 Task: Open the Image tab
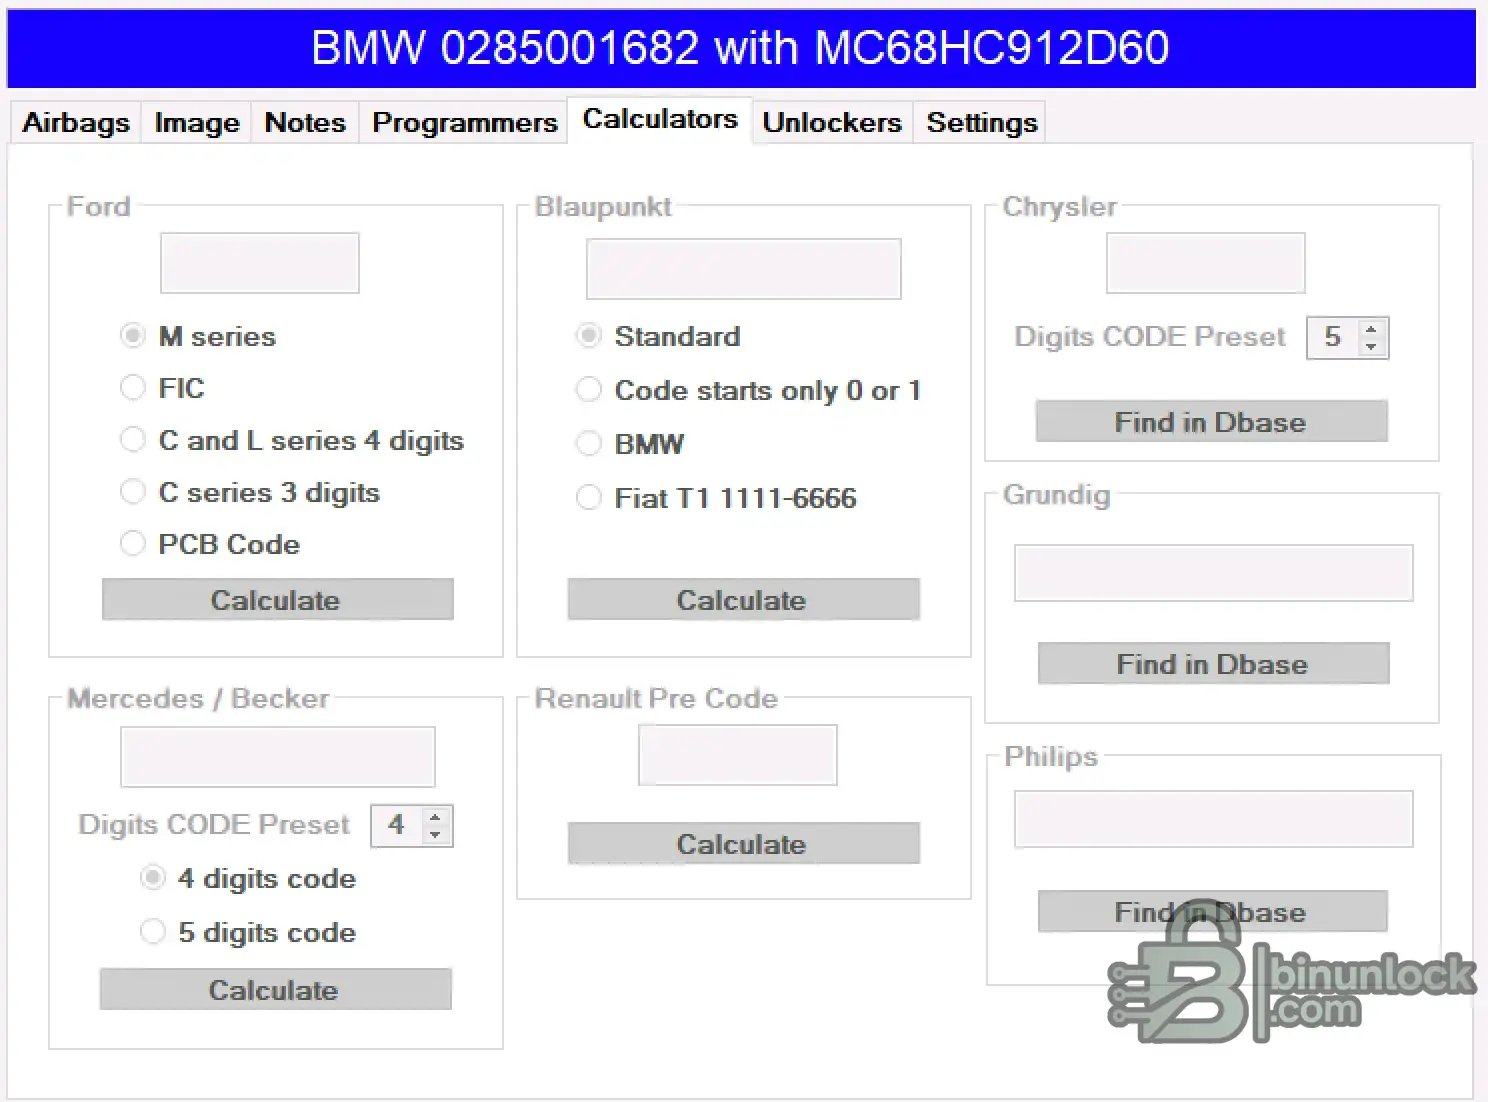[x=197, y=122]
